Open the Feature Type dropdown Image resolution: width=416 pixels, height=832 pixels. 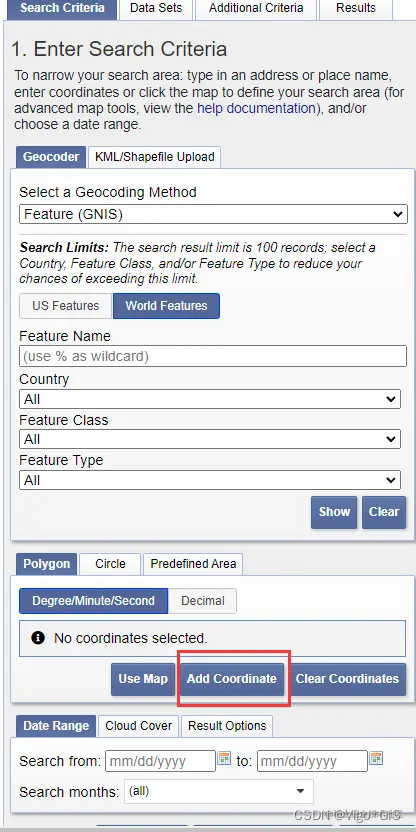click(x=210, y=480)
